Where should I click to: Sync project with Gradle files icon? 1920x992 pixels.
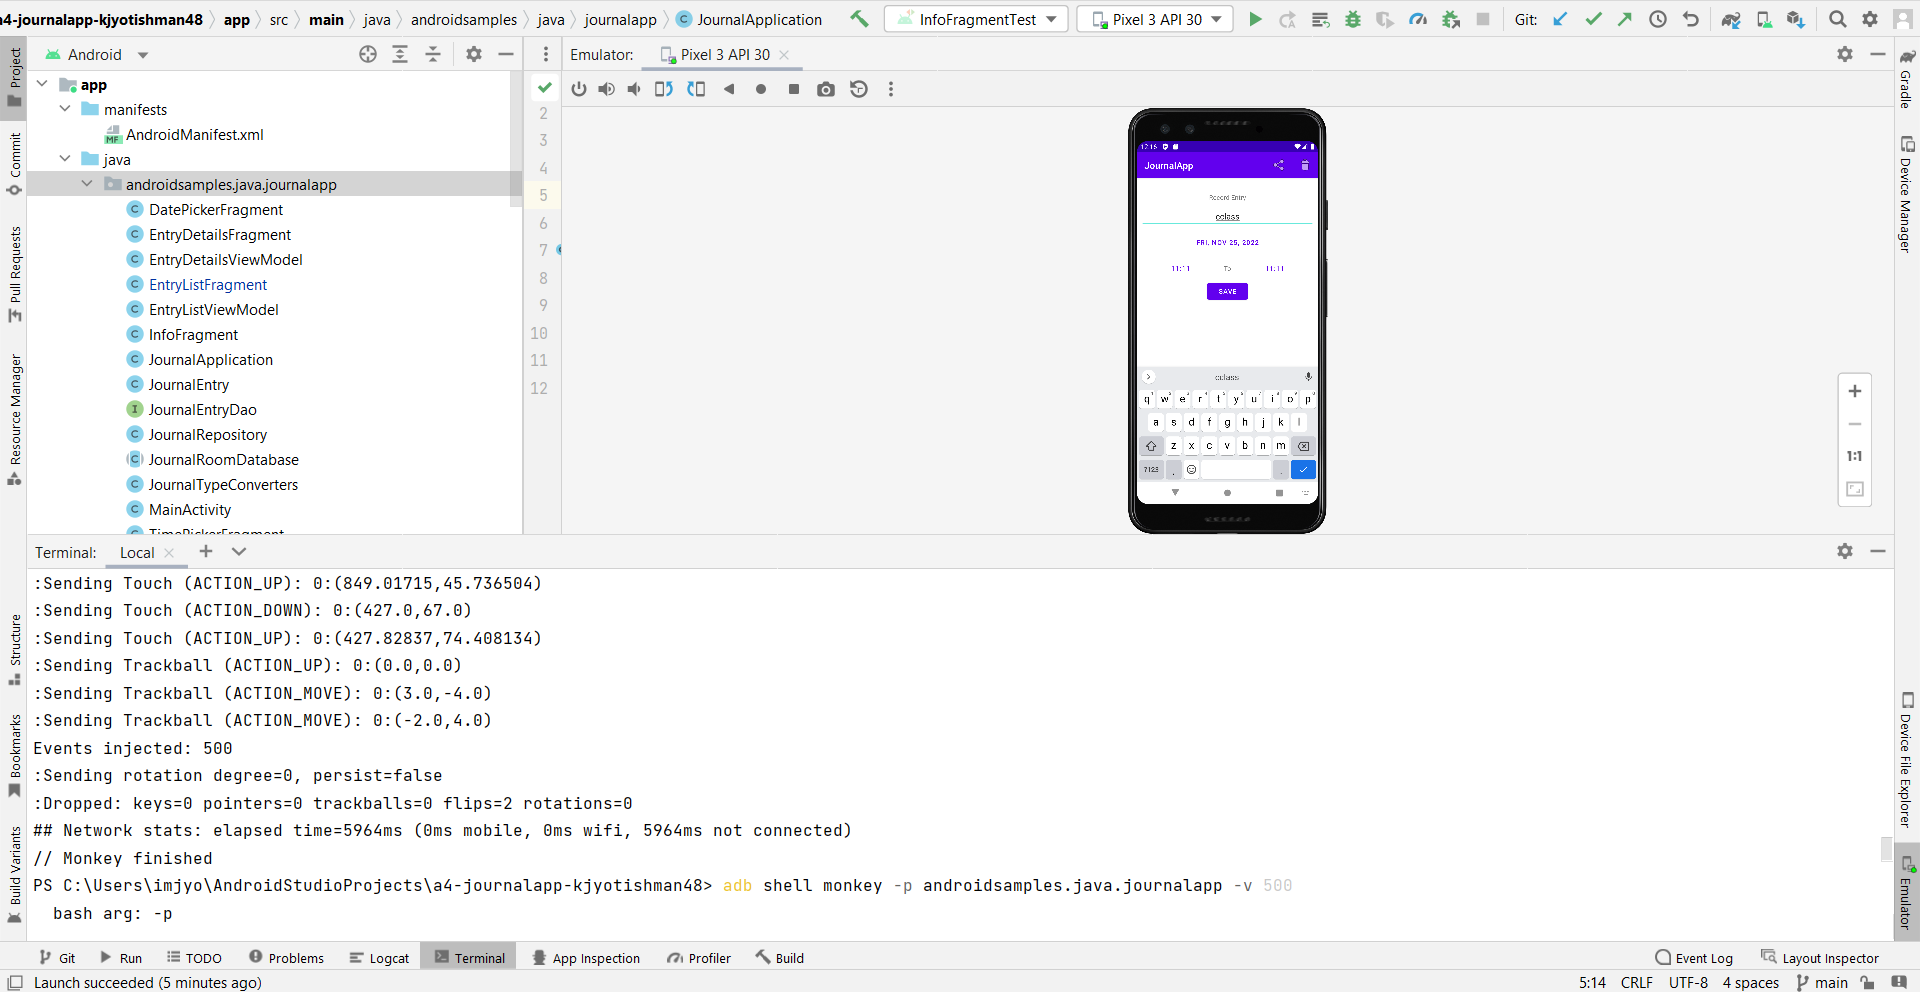1731,19
